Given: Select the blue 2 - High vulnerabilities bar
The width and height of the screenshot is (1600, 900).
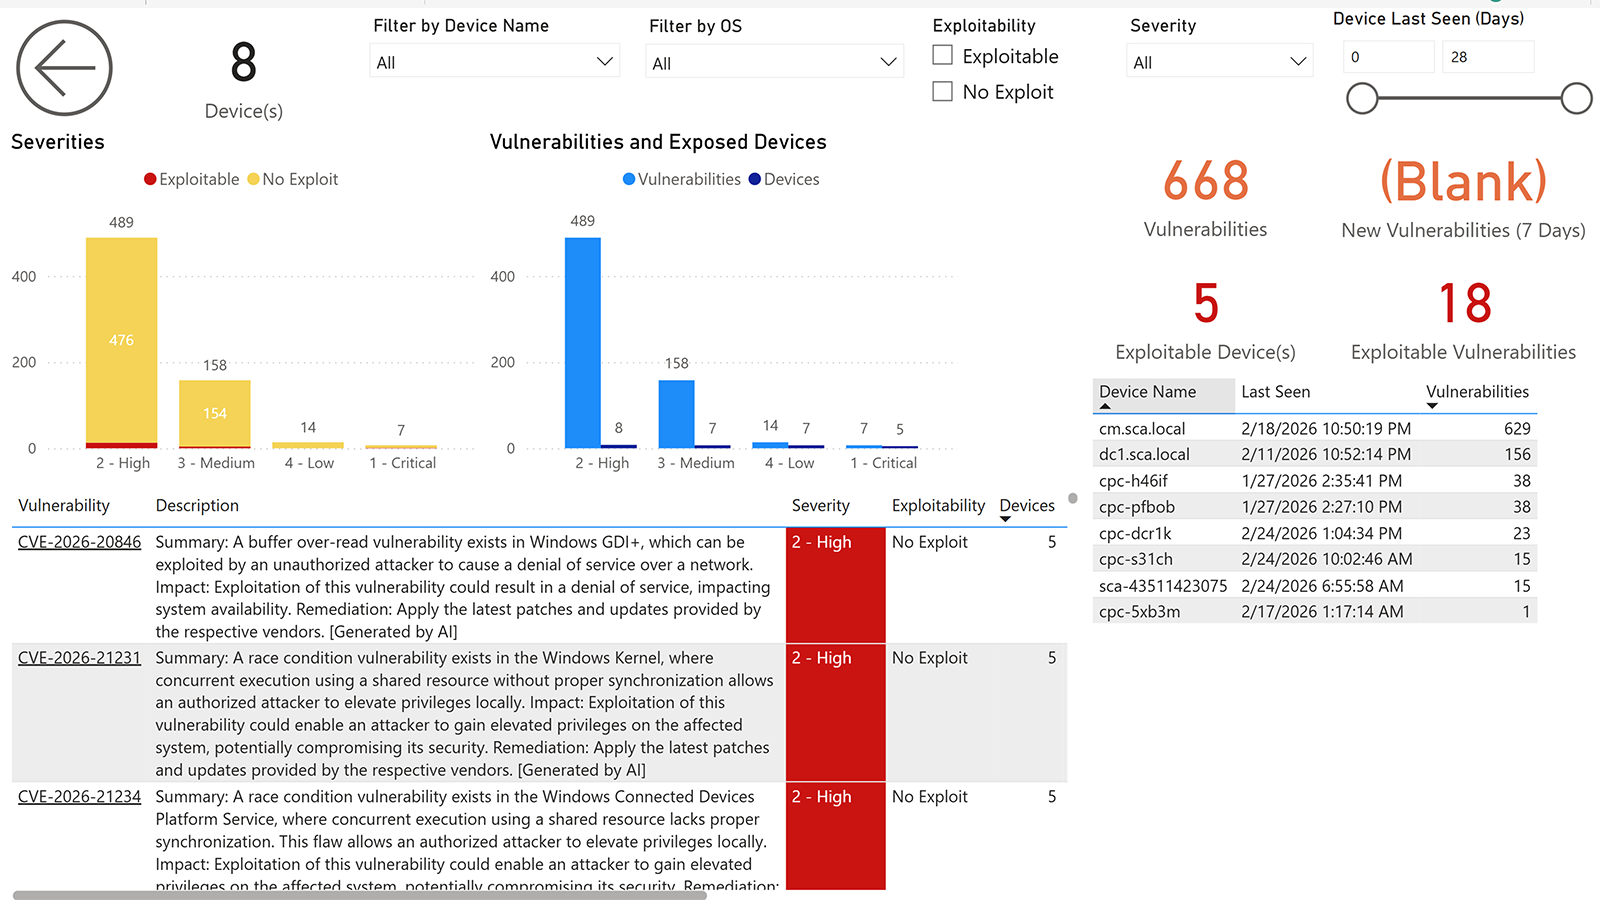Looking at the screenshot, I should (583, 343).
